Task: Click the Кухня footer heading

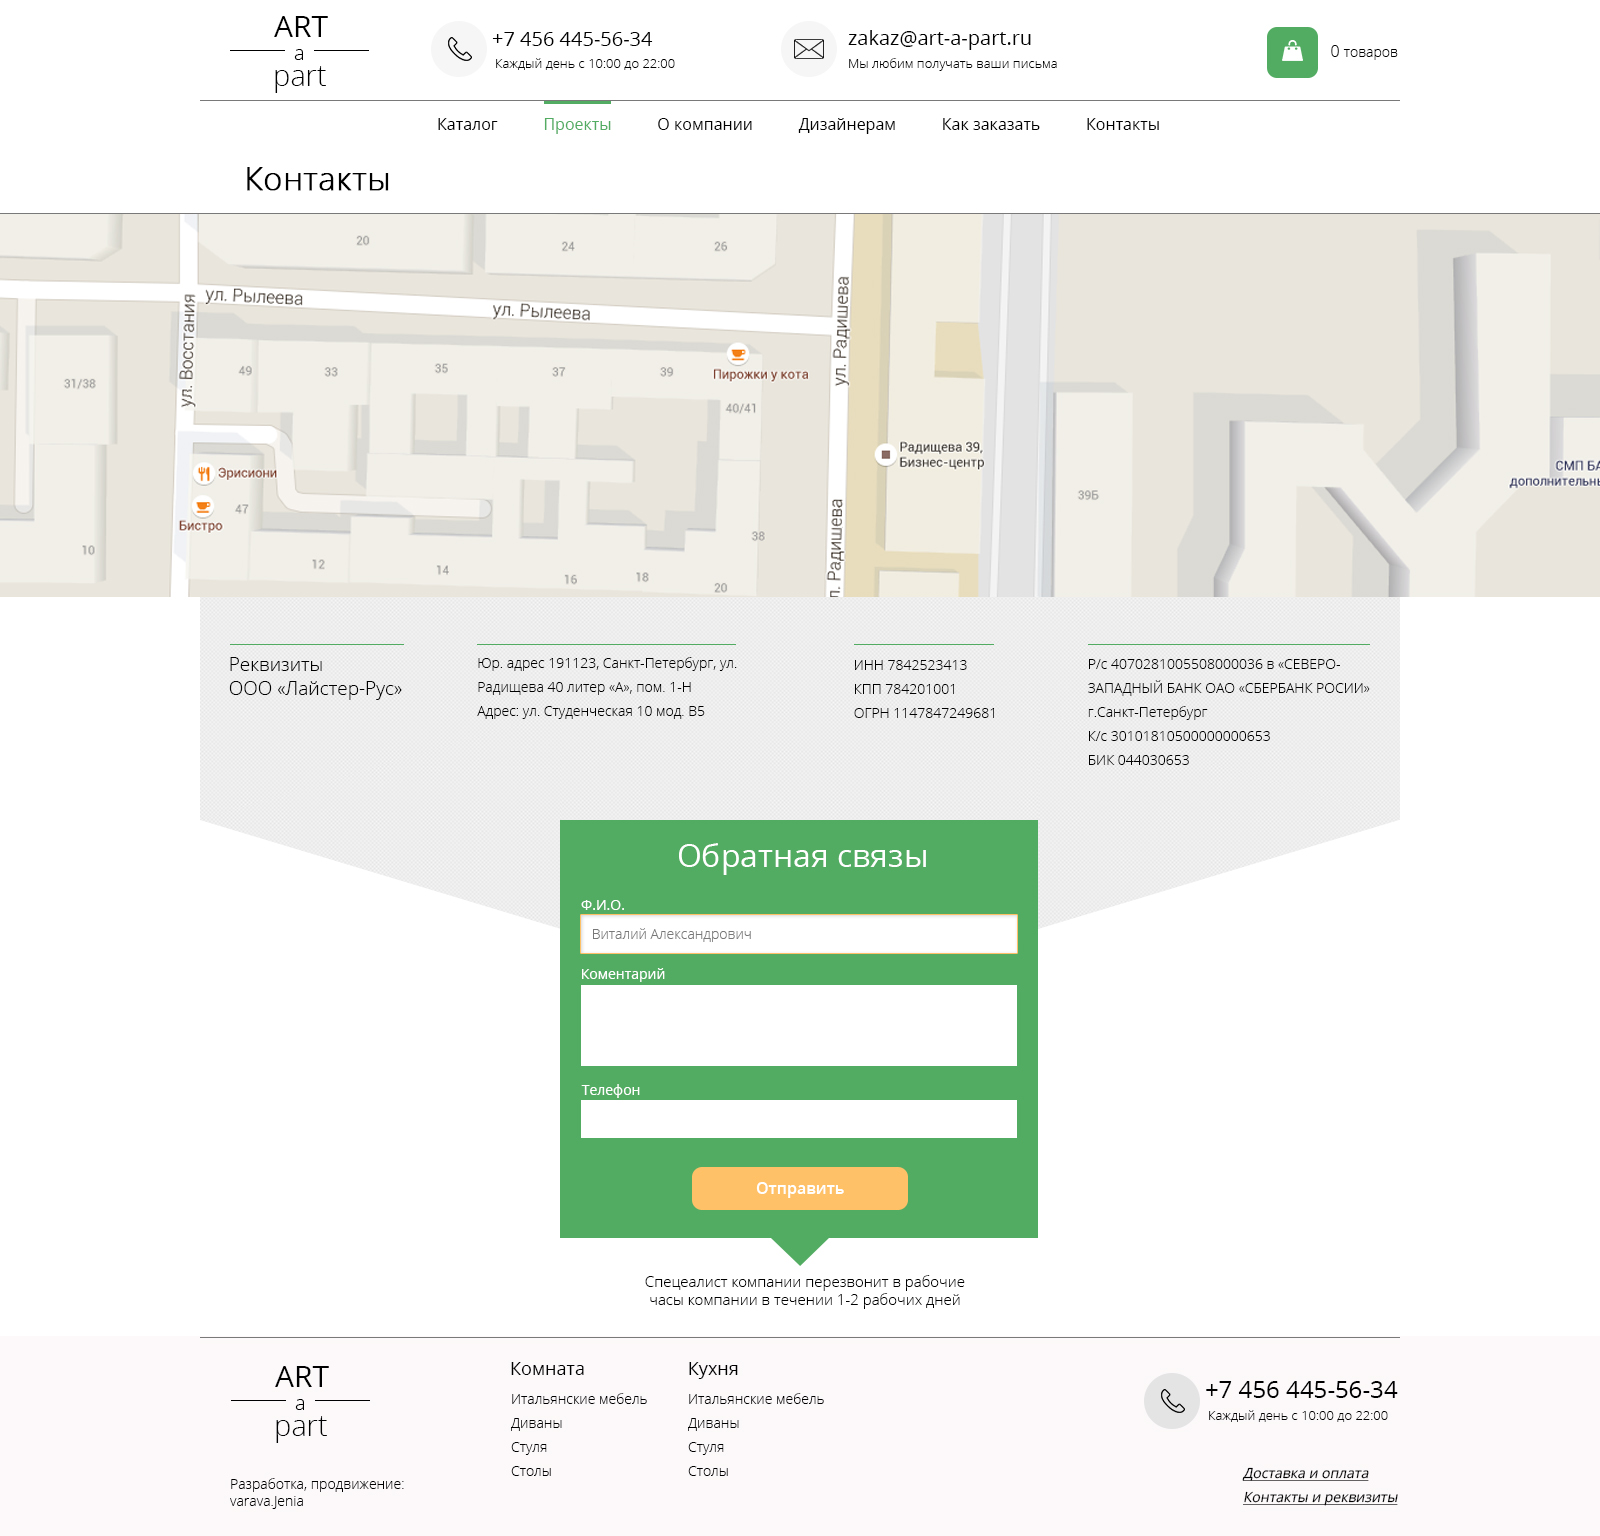Action: coord(713,1369)
